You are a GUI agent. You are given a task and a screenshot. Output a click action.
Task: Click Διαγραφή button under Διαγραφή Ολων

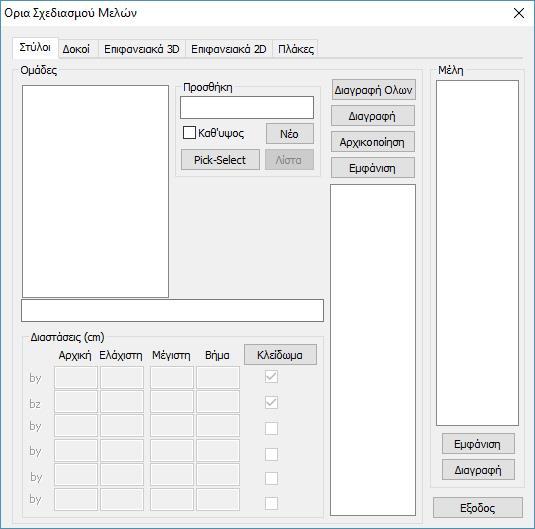373,116
